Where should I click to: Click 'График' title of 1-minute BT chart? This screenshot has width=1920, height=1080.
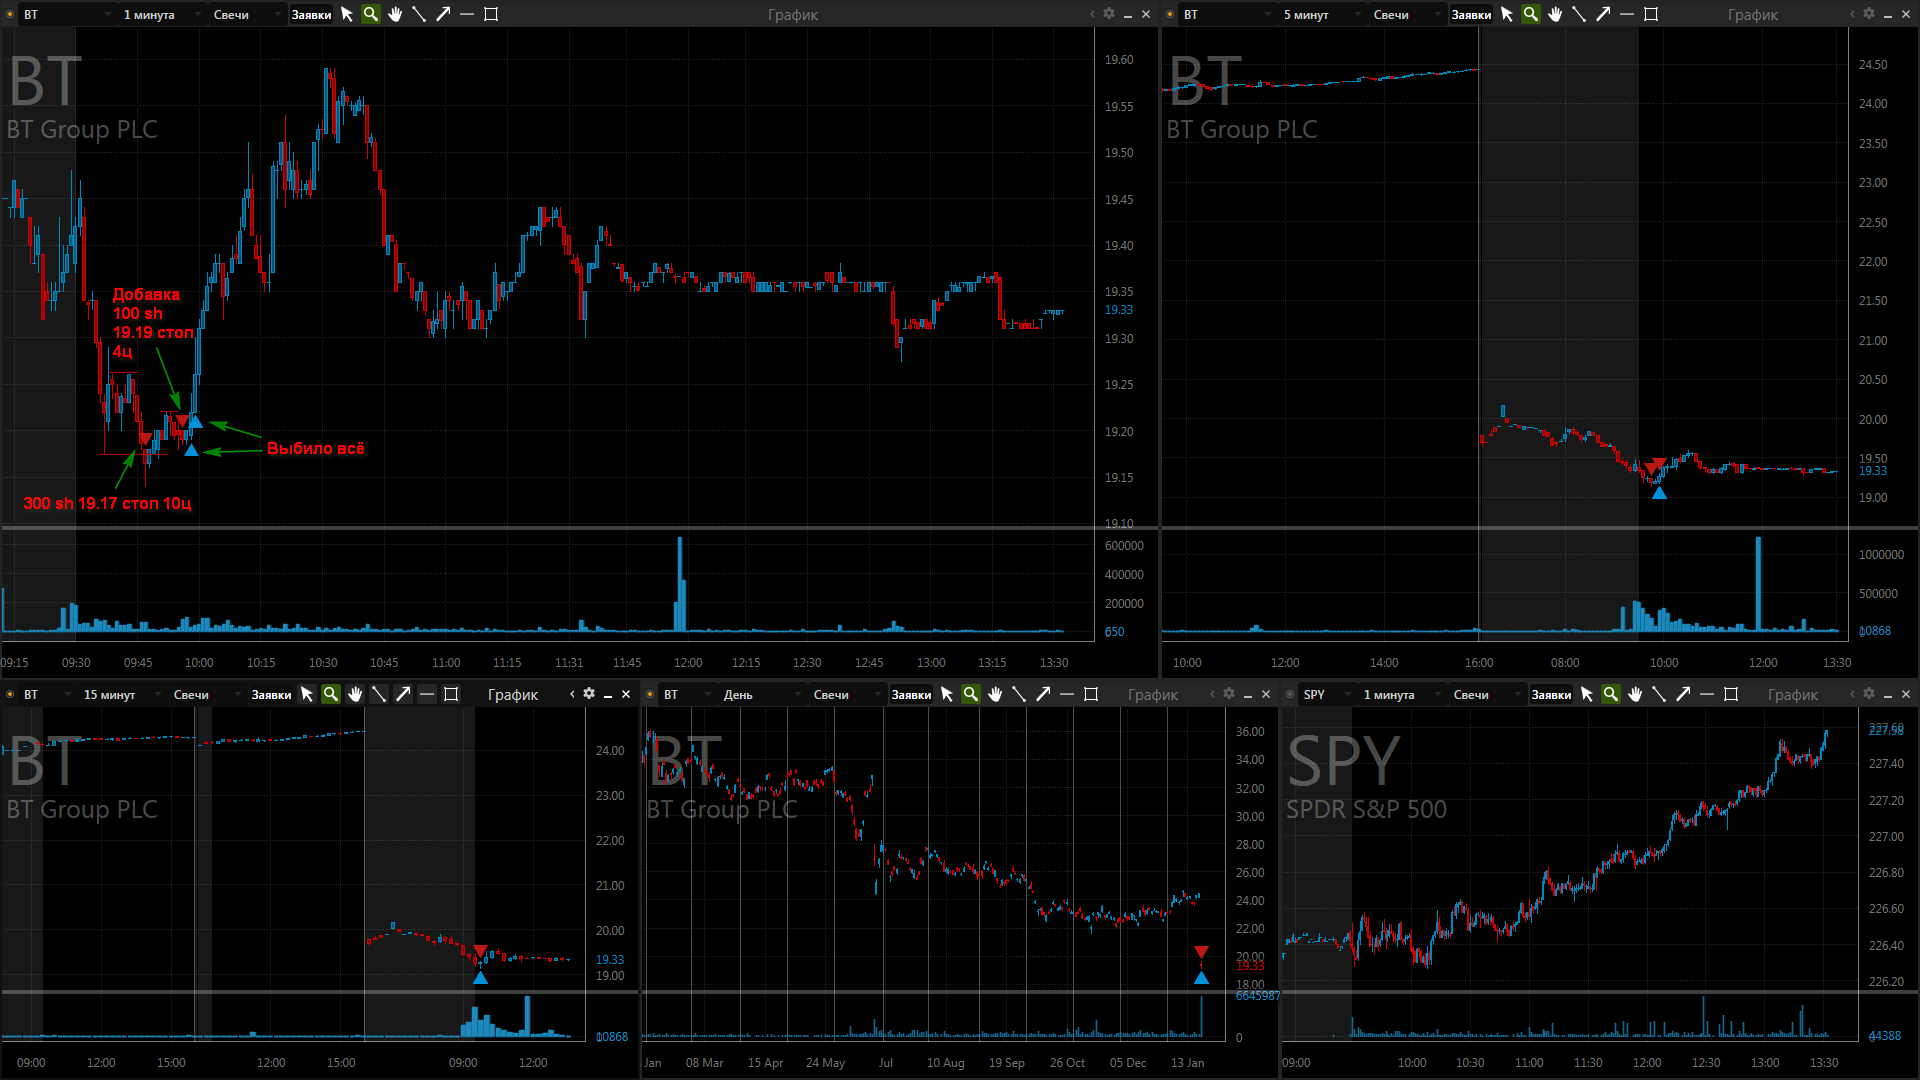point(793,14)
